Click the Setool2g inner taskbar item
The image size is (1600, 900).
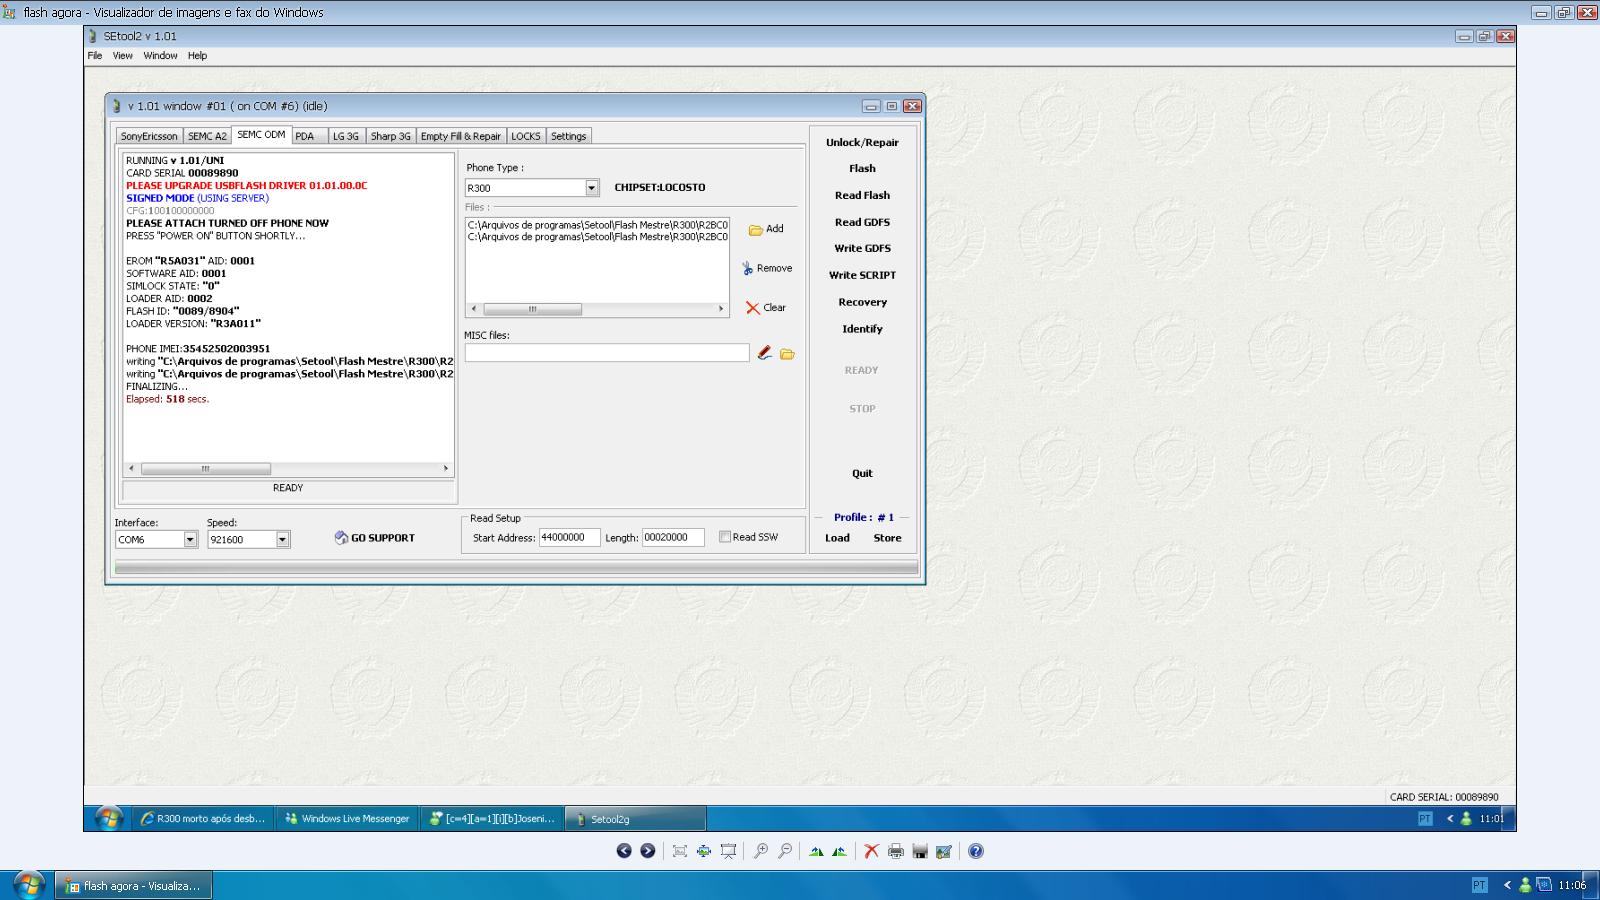636,819
